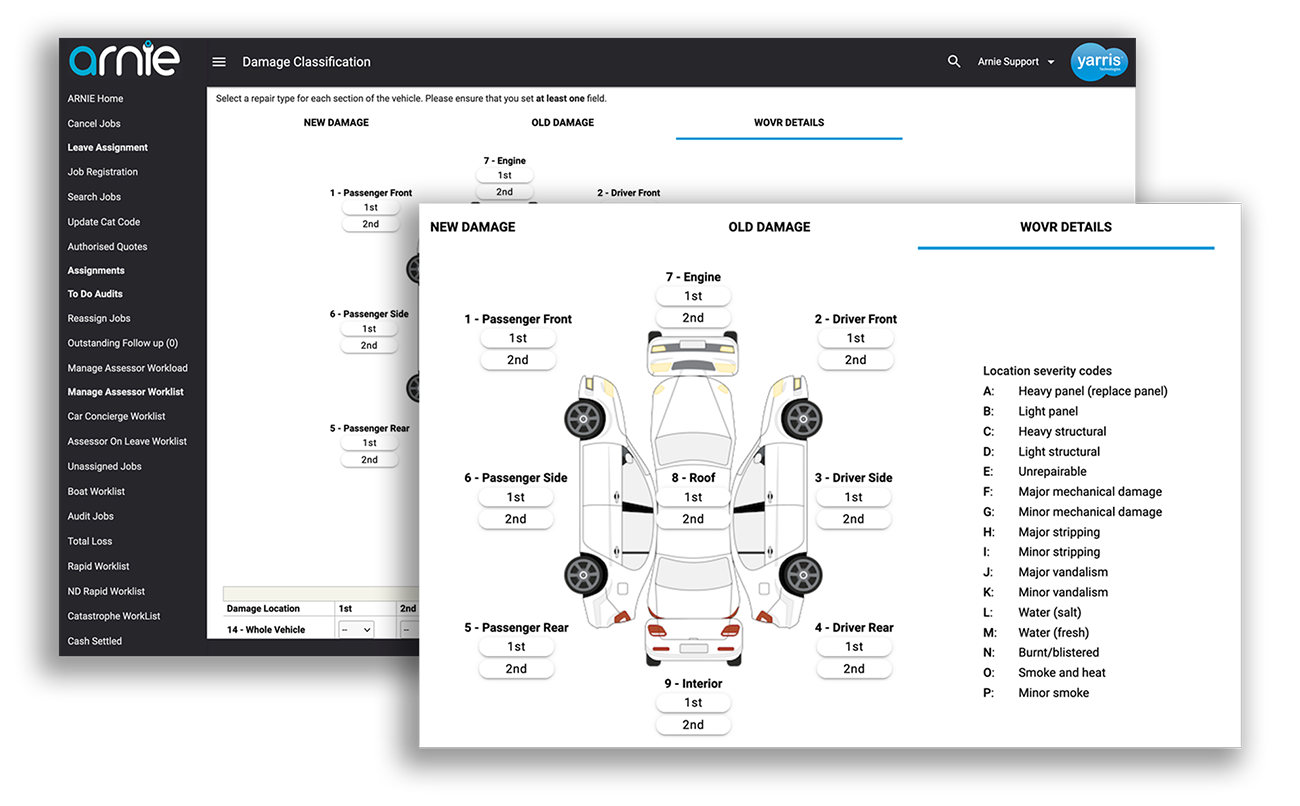Click the arnie logo
This screenshot has height=806, width=1300.
coord(124,58)
